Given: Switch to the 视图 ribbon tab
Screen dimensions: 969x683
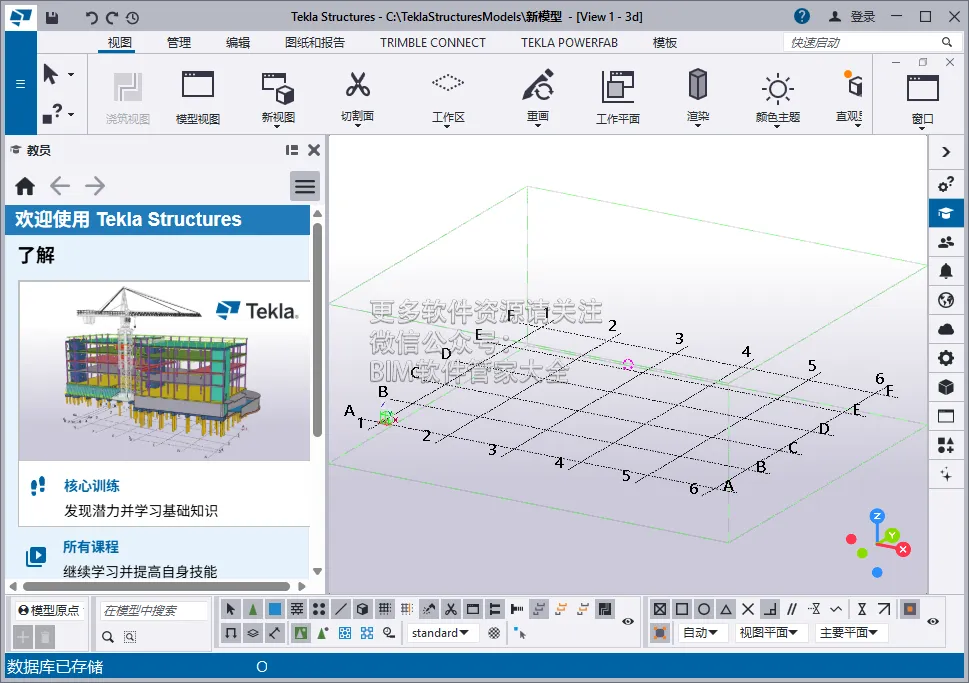Looking at the screenshot, I should click(x=120, y=43).
